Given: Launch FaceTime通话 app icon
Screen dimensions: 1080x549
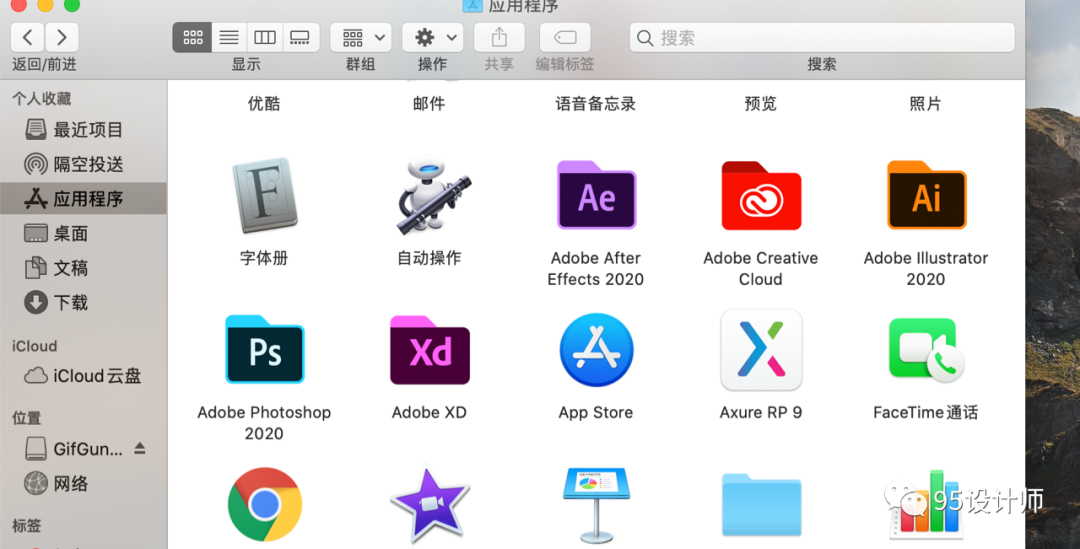Looking at the screenshot, I should point(926,350).
